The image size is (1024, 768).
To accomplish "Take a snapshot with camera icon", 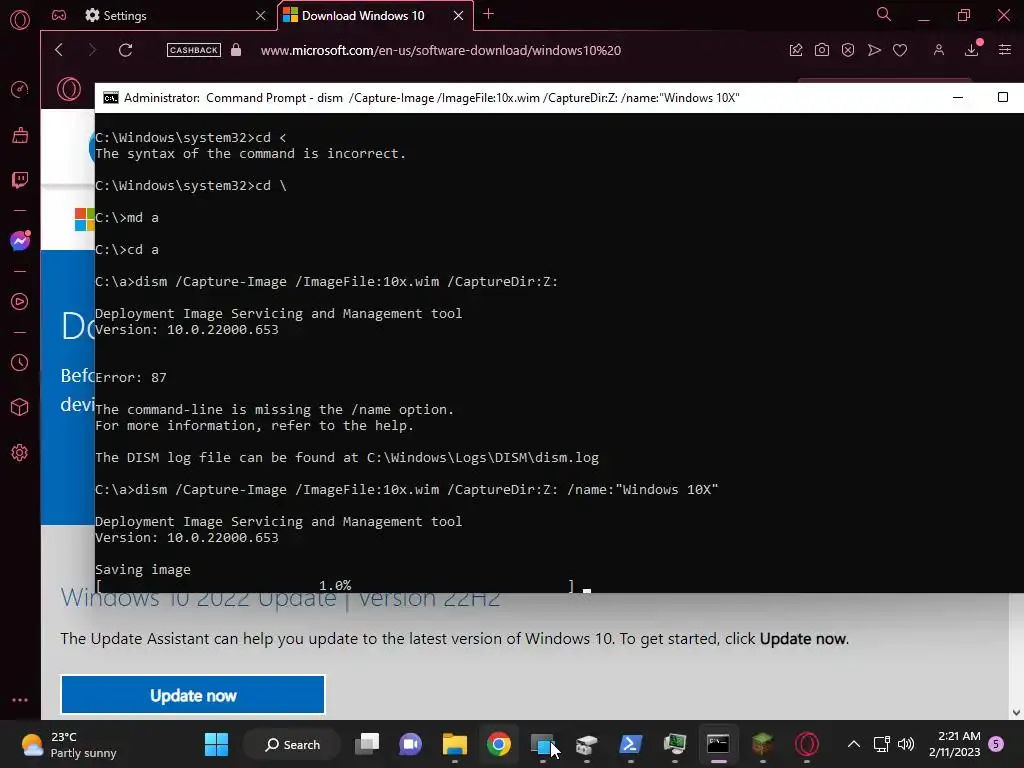I will click(x=822, y=50).
